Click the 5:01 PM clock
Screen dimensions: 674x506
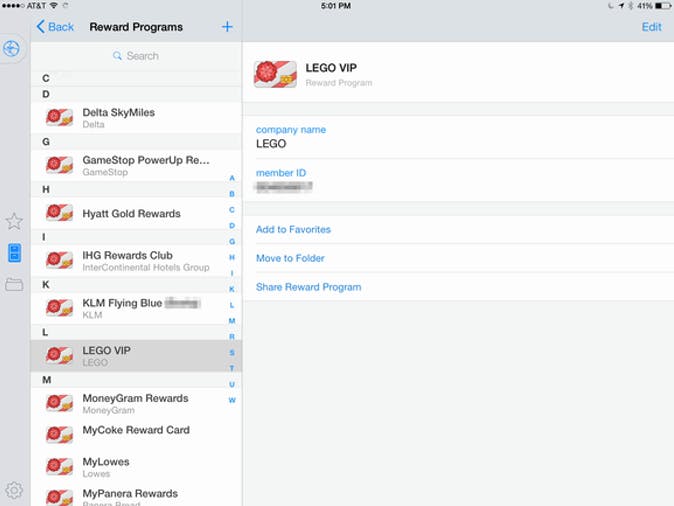[x=336, y=6]
